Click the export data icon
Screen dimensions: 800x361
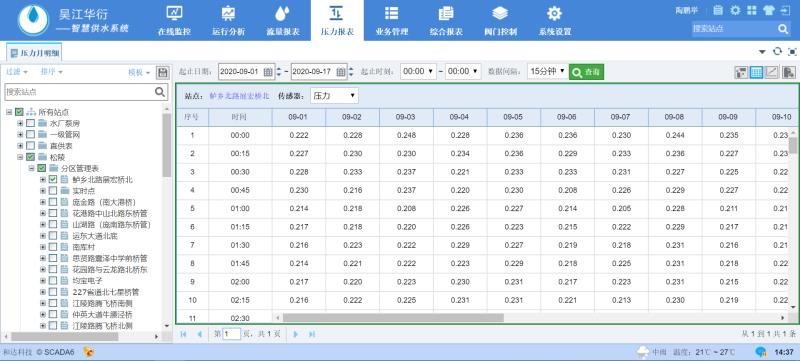click(x=789, y=72)
